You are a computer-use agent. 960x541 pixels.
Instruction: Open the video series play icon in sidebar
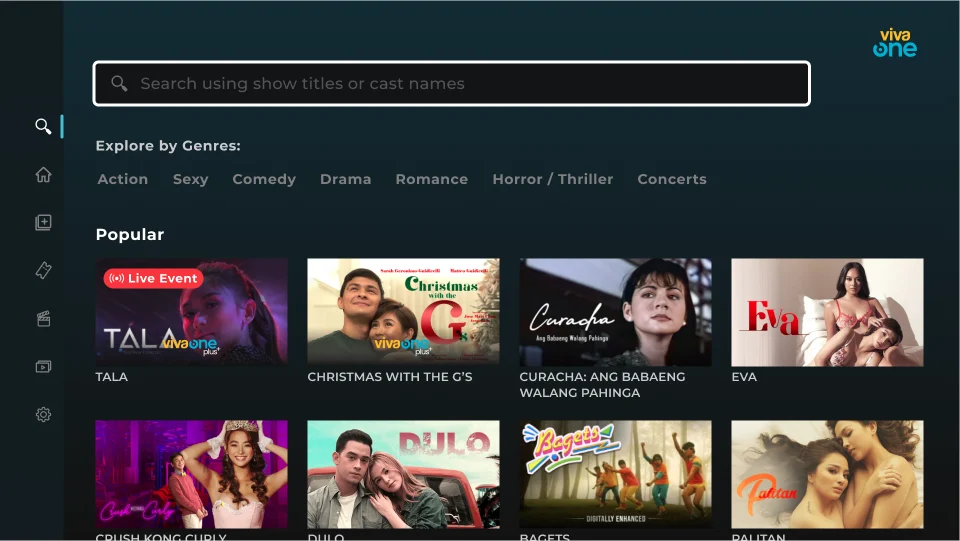(x=43, y=367)
